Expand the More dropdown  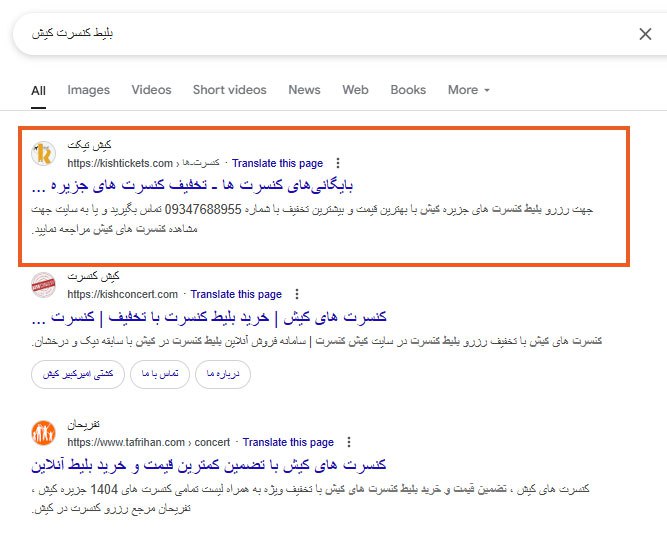click(468, 90)
